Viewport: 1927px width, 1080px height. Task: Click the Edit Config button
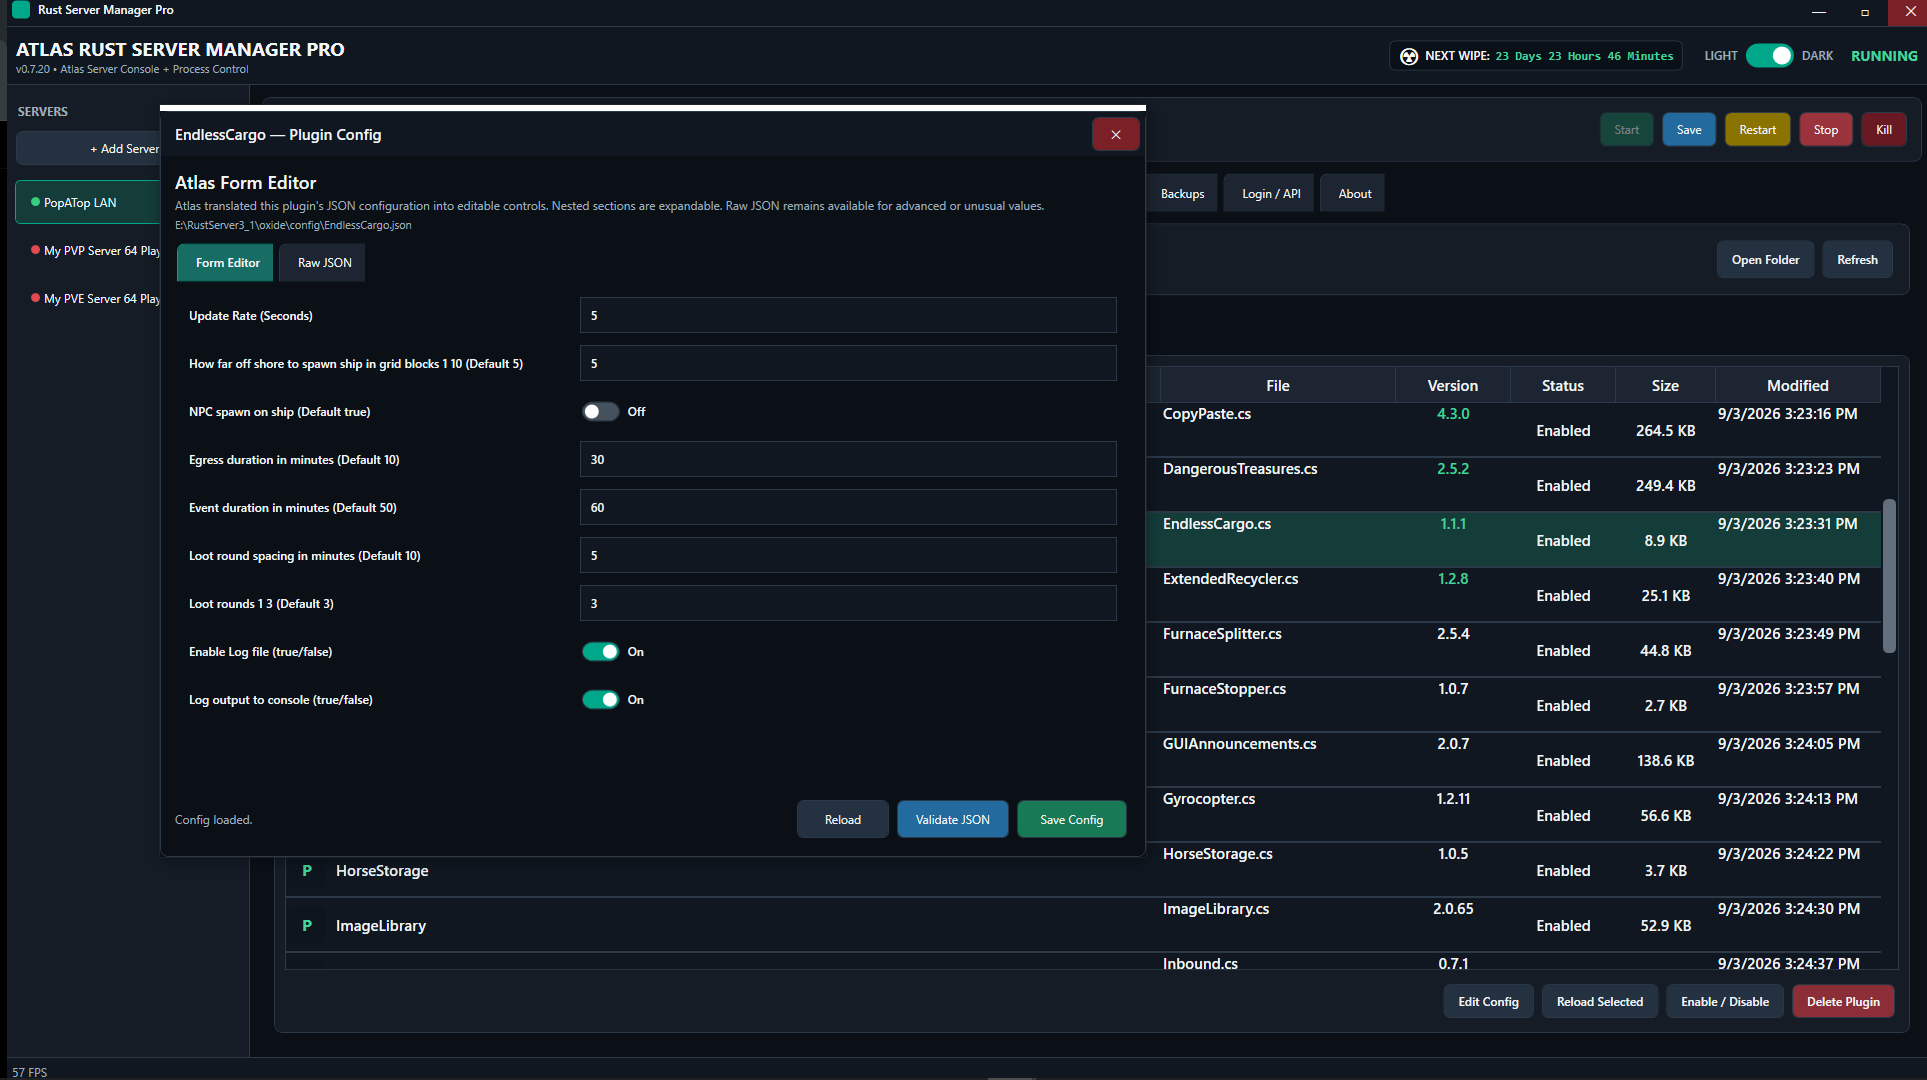[1487, 1002]
